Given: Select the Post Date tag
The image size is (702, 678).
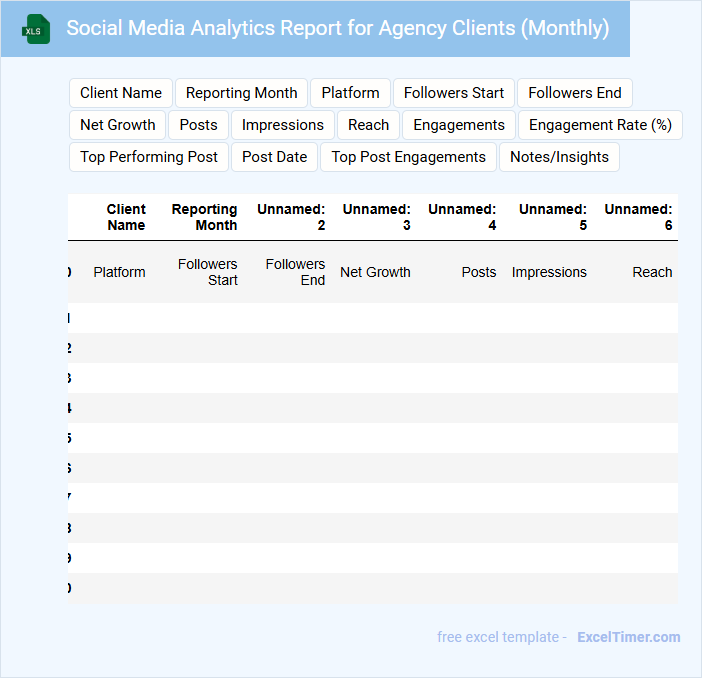Looking at the screenshot, I should click(275, 157).
